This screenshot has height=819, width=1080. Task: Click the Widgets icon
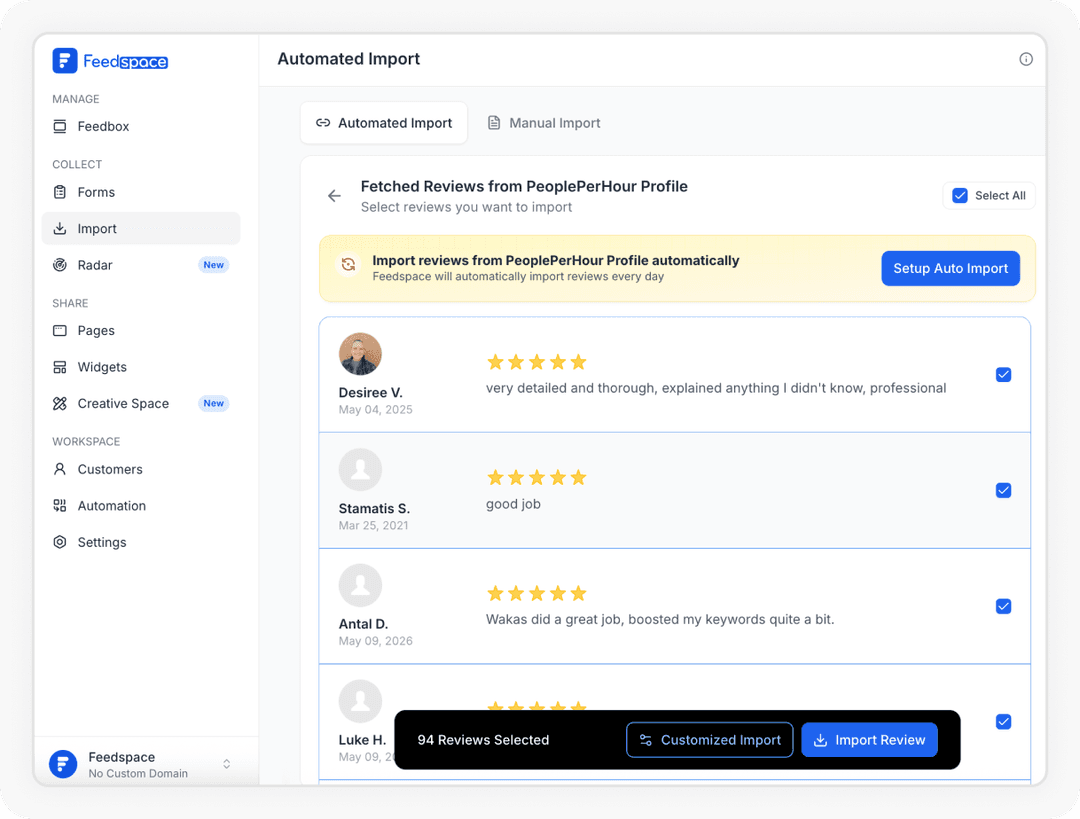tap(60, 367)
